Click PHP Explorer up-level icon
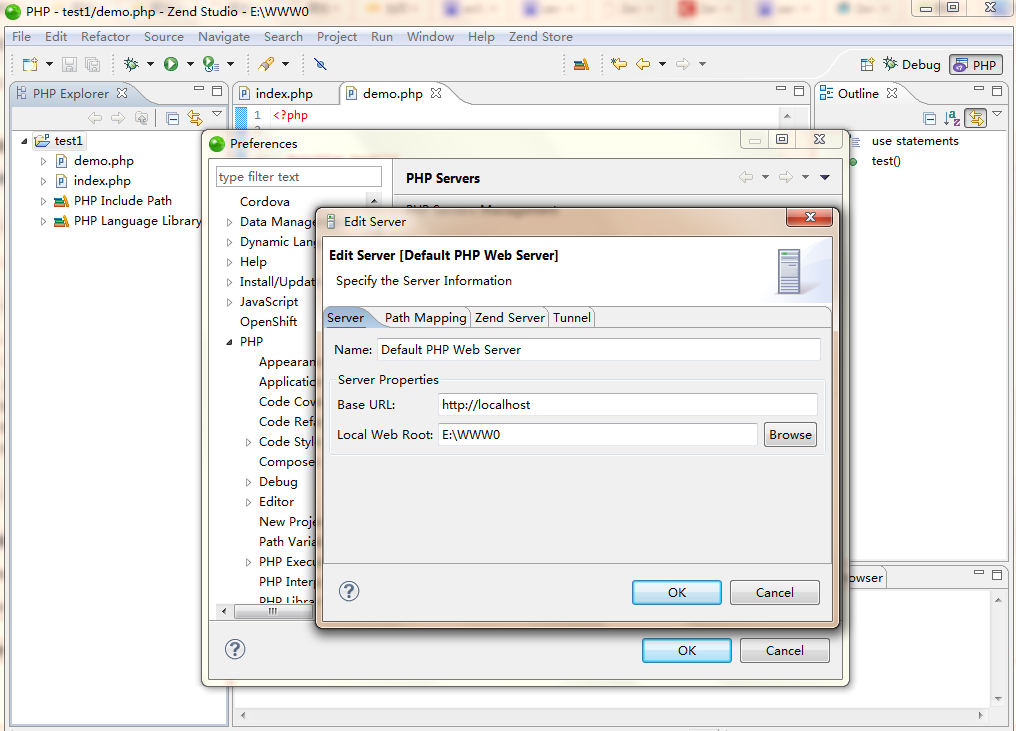The image size is (1016, 731). [141, 118]
